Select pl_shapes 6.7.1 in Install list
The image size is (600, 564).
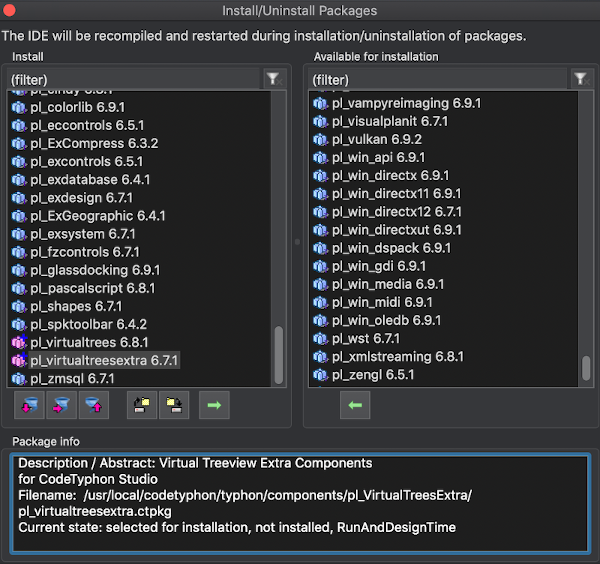(x=76, y=306)
